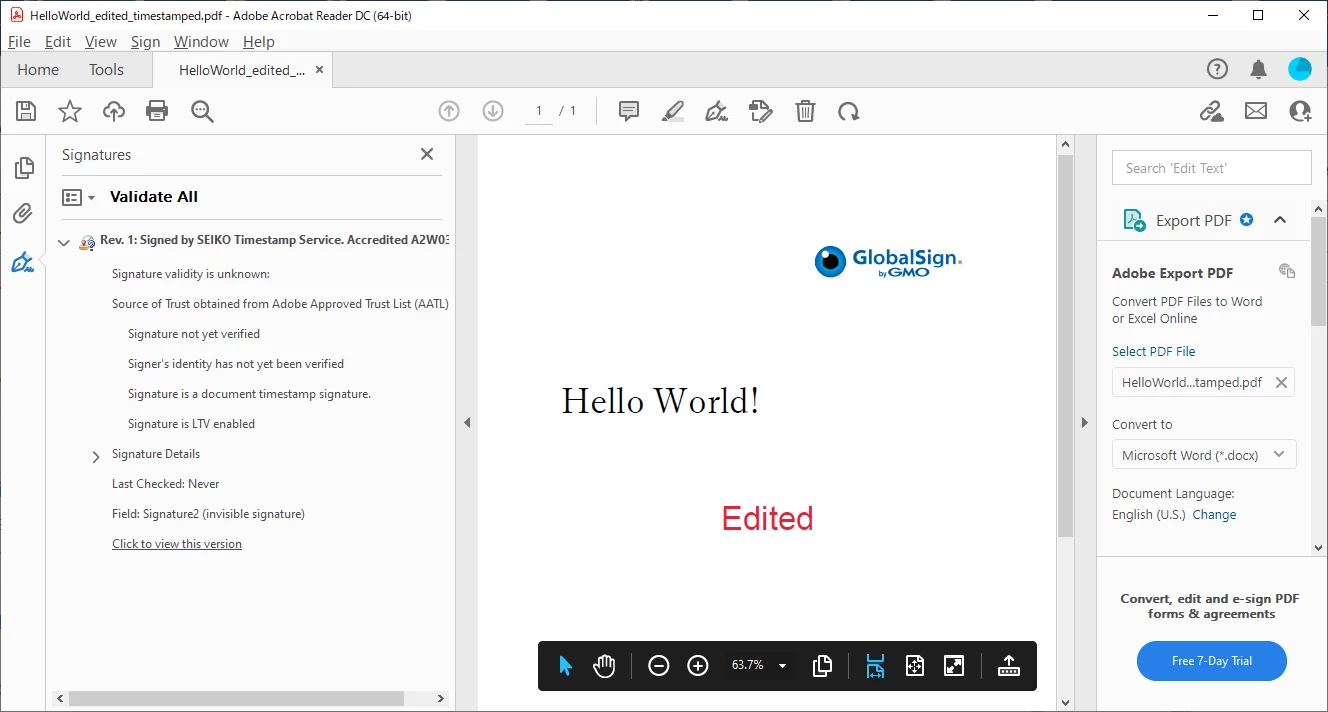This screenshot has height=712, width=1328.
Task: Enable scrolling fit-width mode icon
Action: pos(875,666)
